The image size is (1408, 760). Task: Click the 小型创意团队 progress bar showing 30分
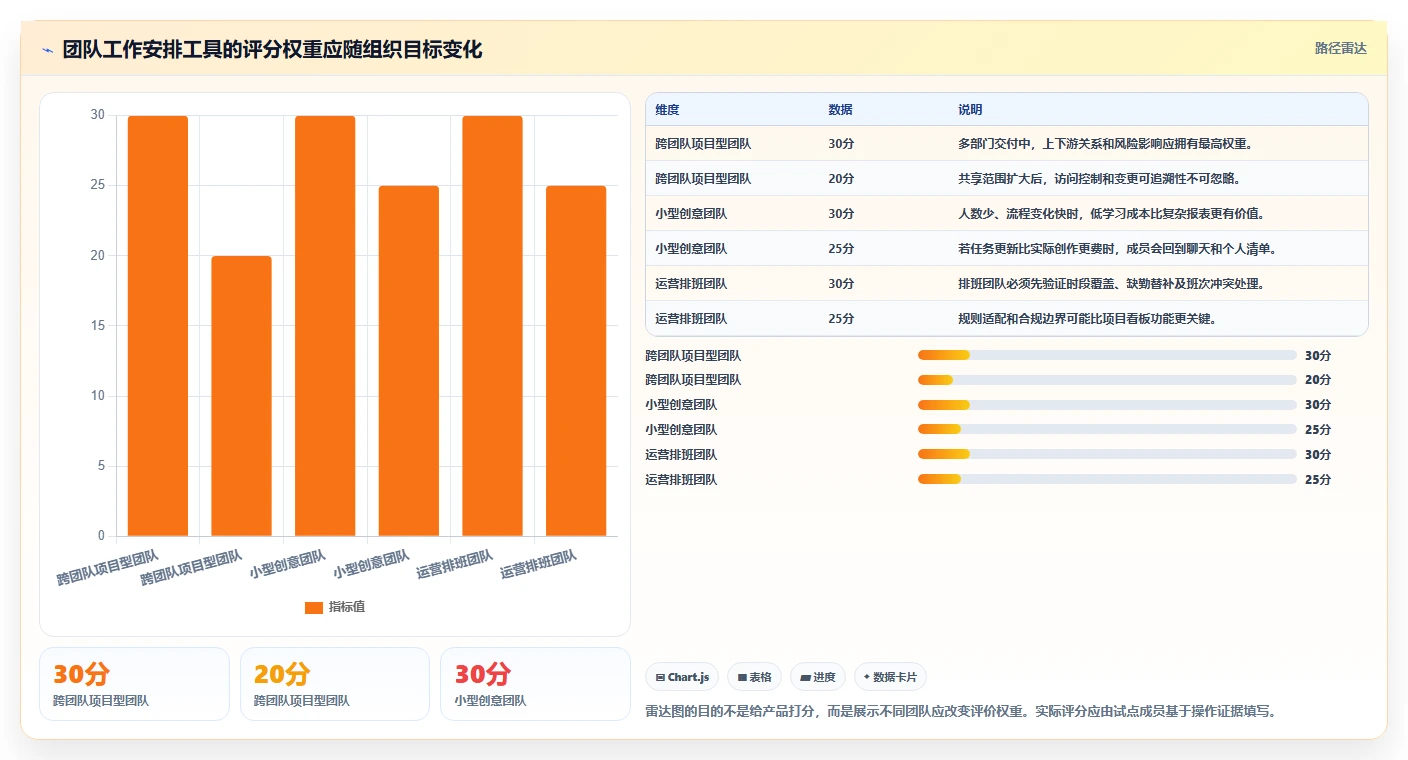1107,405
